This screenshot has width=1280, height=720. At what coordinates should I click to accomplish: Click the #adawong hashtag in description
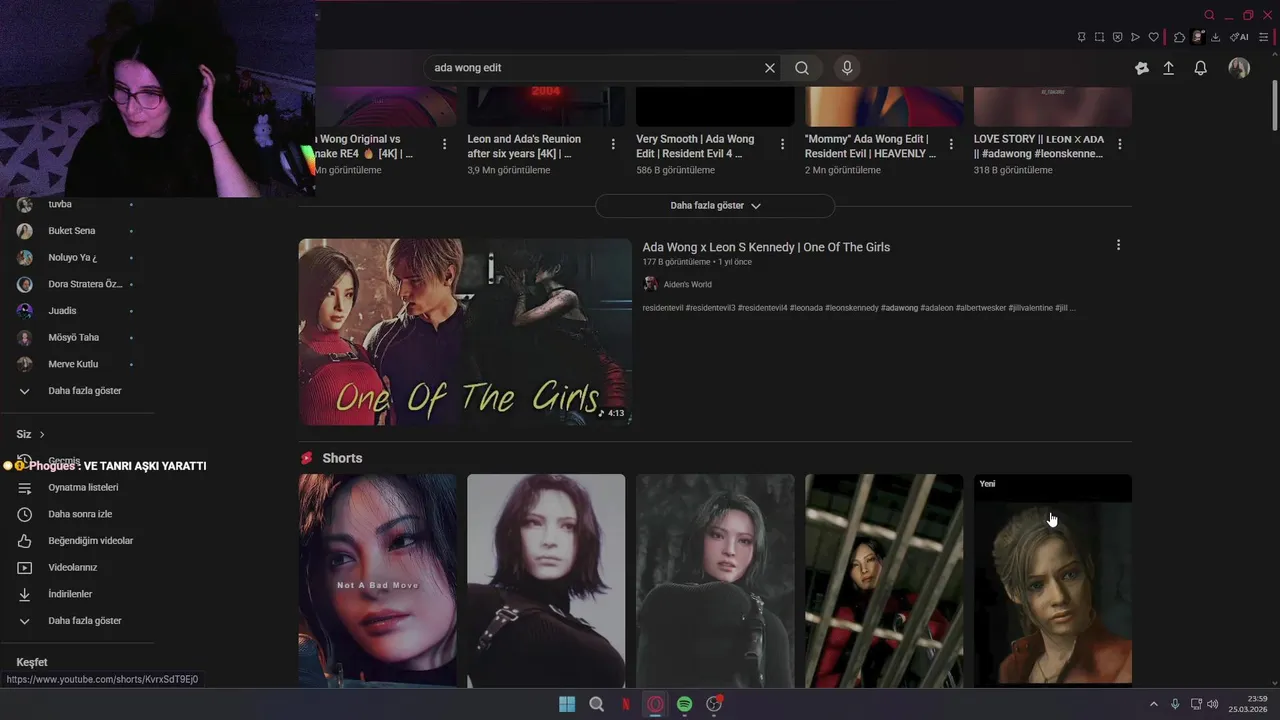[x=899, y=308]
